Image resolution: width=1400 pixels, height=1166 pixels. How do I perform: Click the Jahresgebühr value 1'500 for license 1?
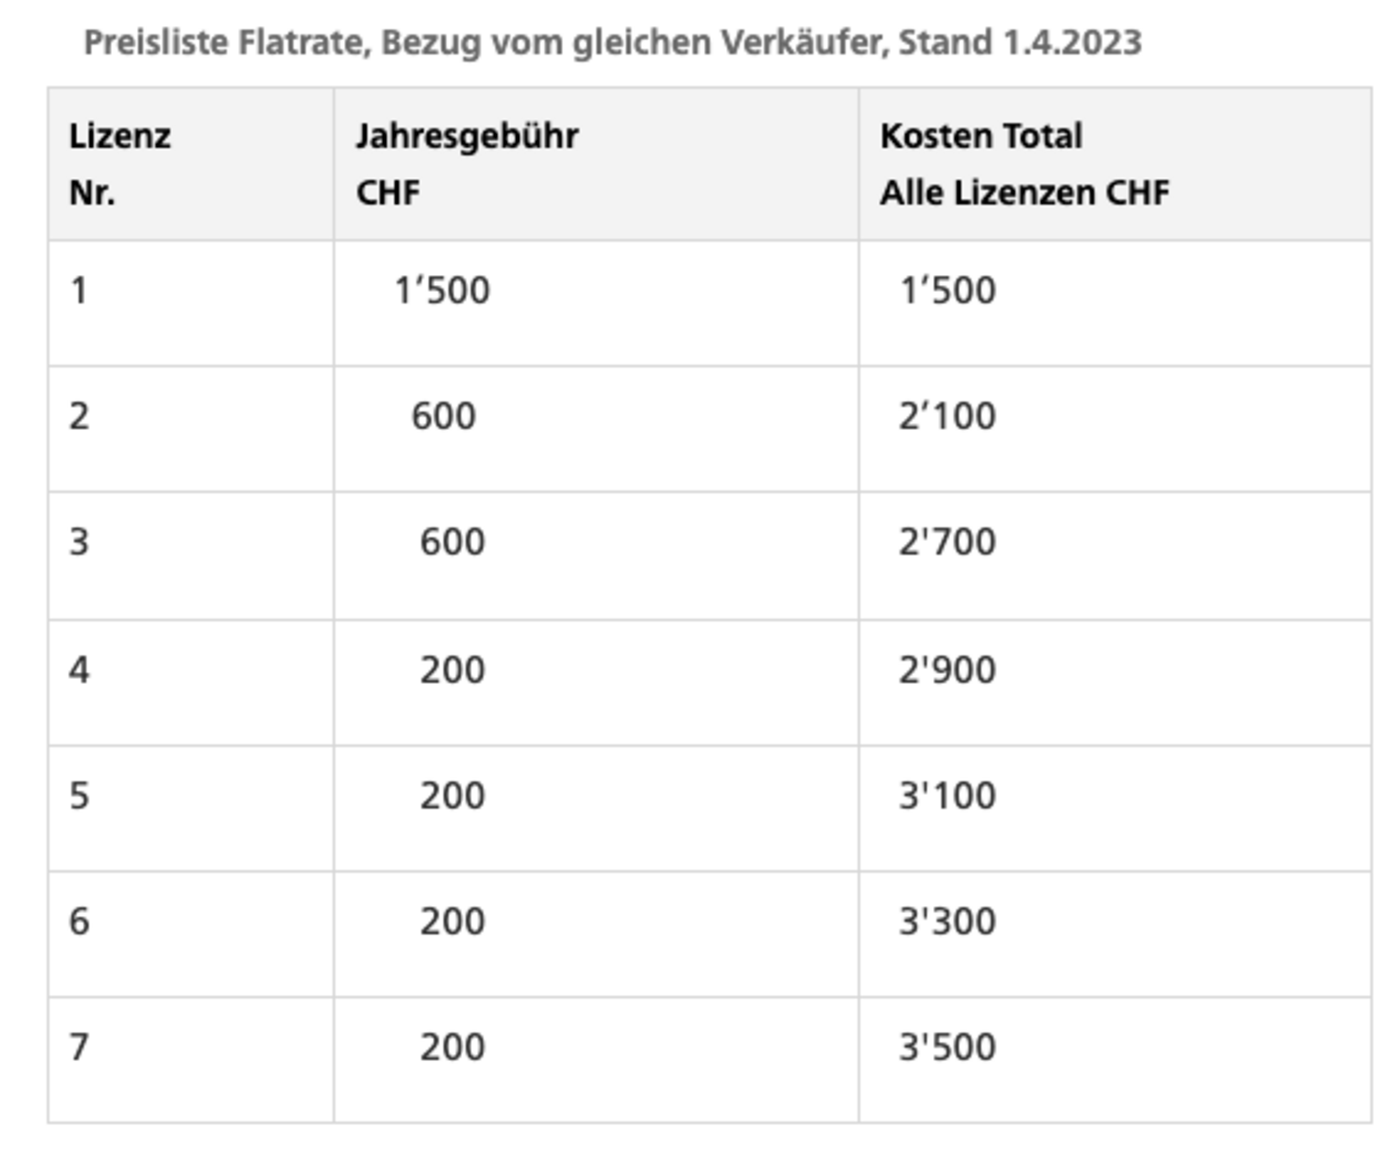coord(442,291)
